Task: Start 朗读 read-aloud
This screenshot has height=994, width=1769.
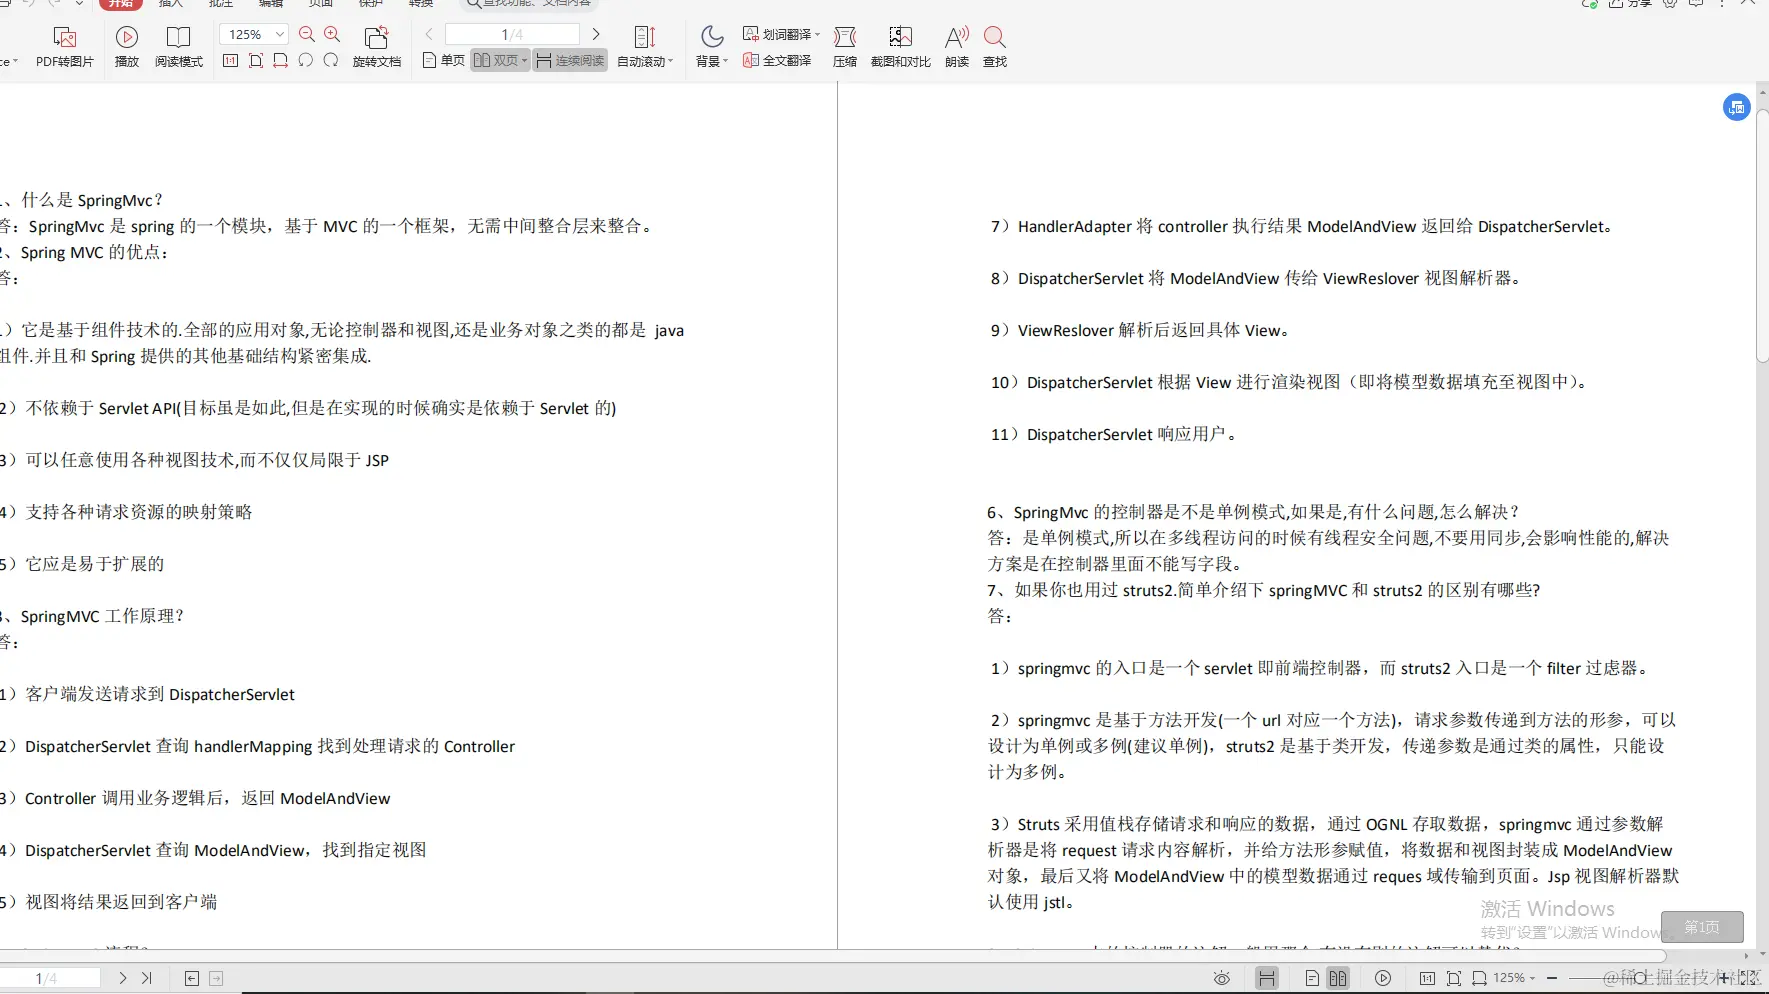Action: (955, 45)
